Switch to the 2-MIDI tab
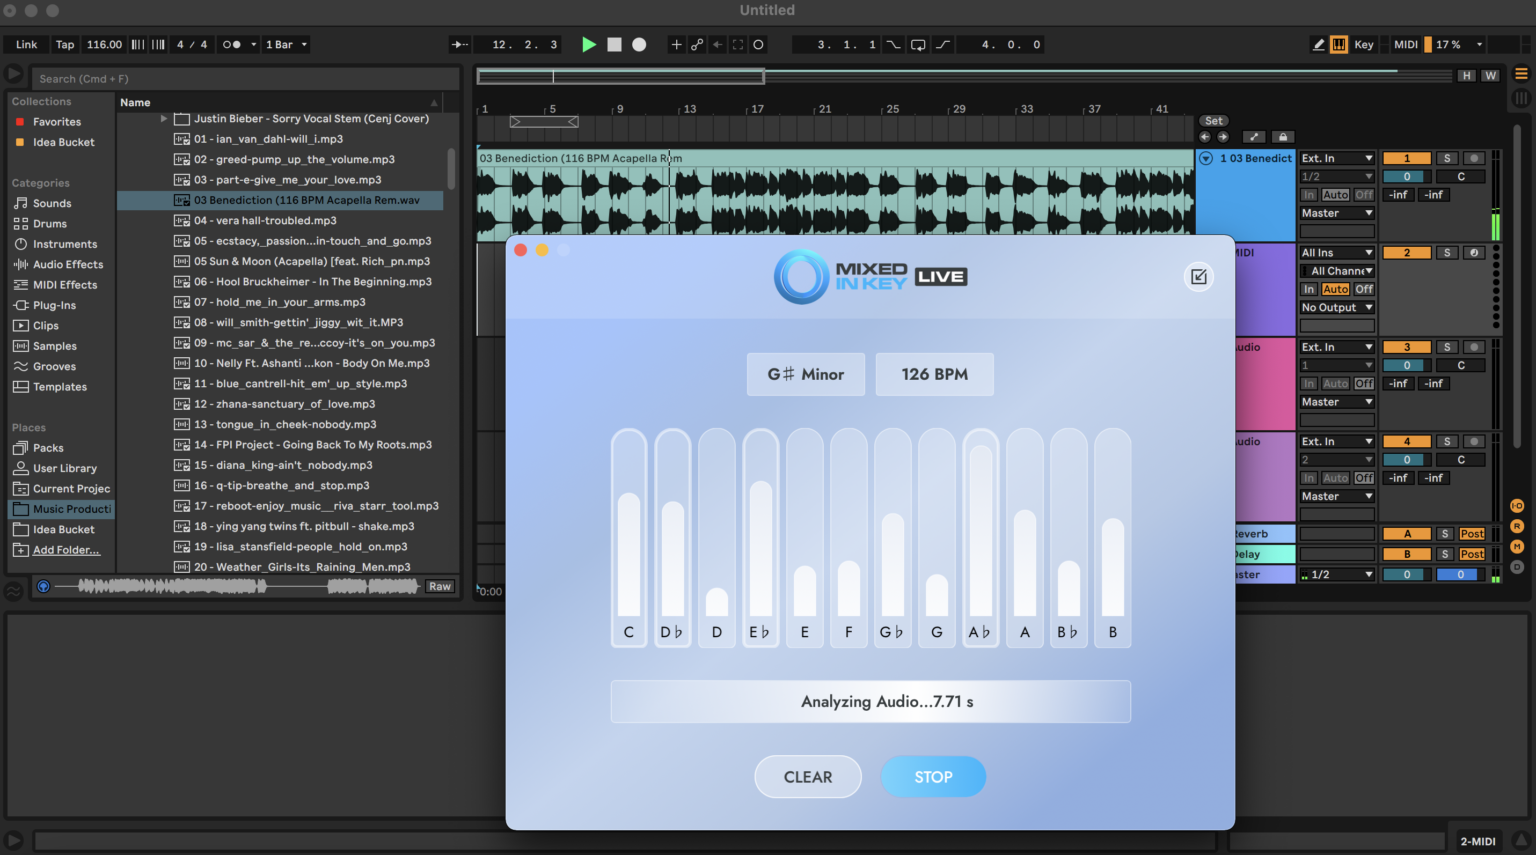 click(x=1478, y=840)
